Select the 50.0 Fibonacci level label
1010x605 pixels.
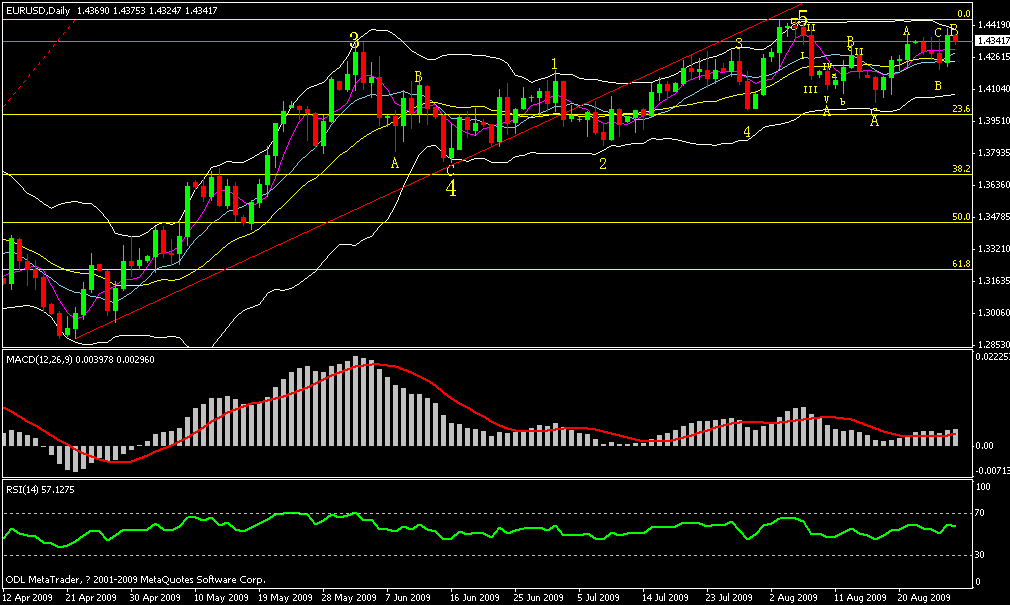click(962, 217)
